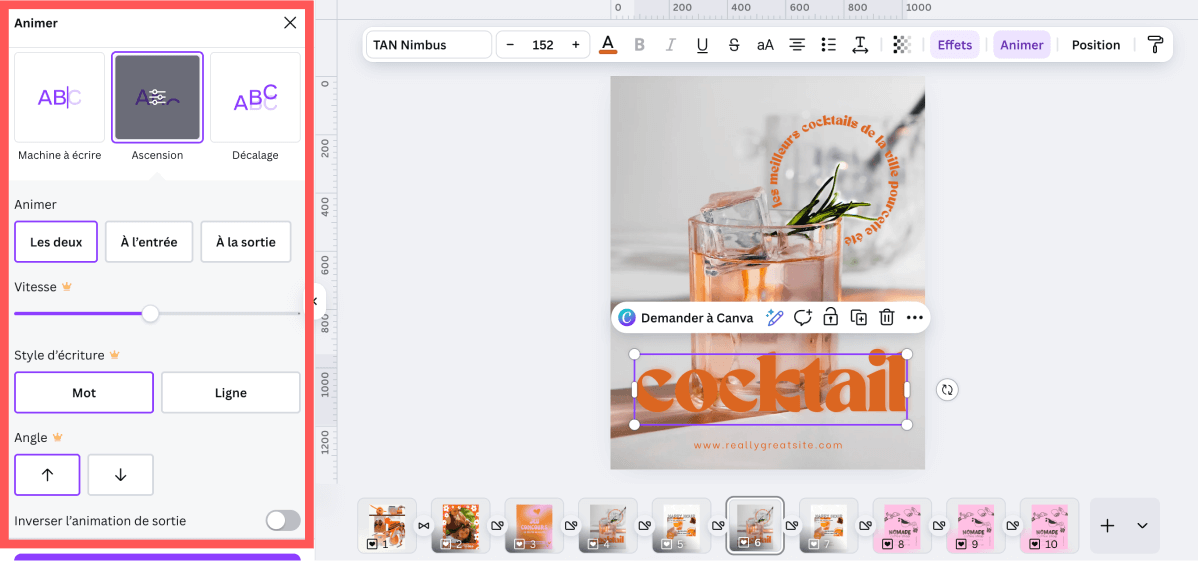Open the Effets tab

pyautogui.click(x=955, y=45)
